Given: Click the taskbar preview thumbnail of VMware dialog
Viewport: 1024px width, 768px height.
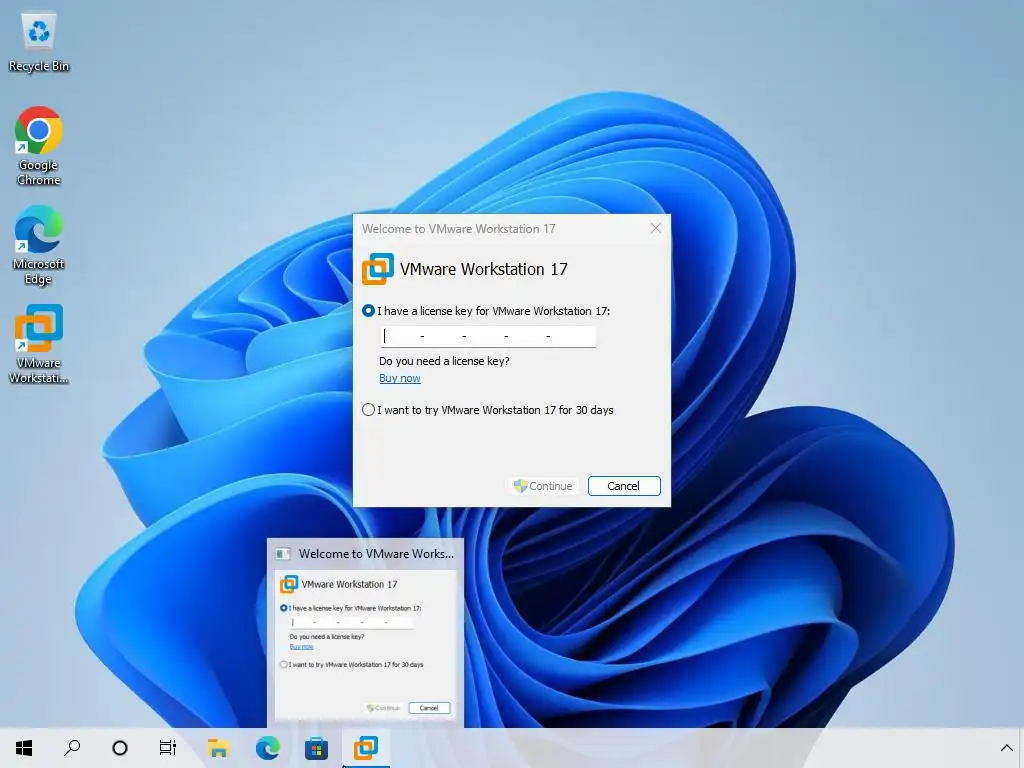Looking at the screenshot, I should 365,645.
